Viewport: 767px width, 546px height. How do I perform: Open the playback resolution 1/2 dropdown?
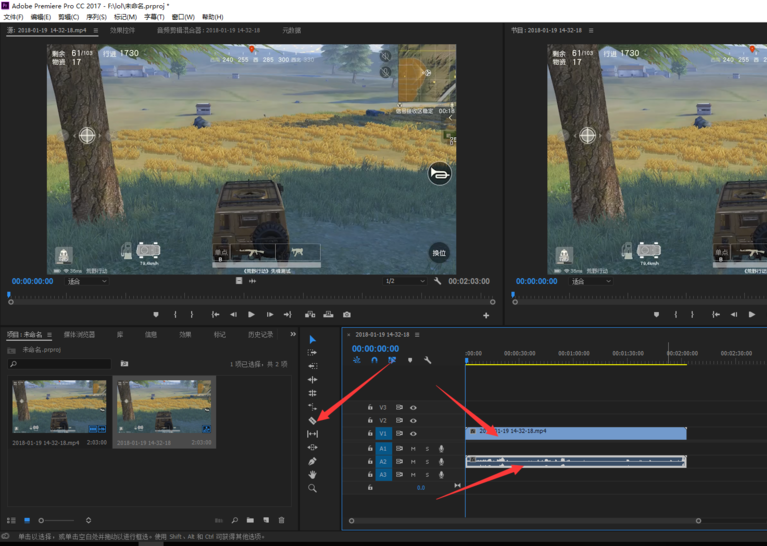tap(405, 282)
